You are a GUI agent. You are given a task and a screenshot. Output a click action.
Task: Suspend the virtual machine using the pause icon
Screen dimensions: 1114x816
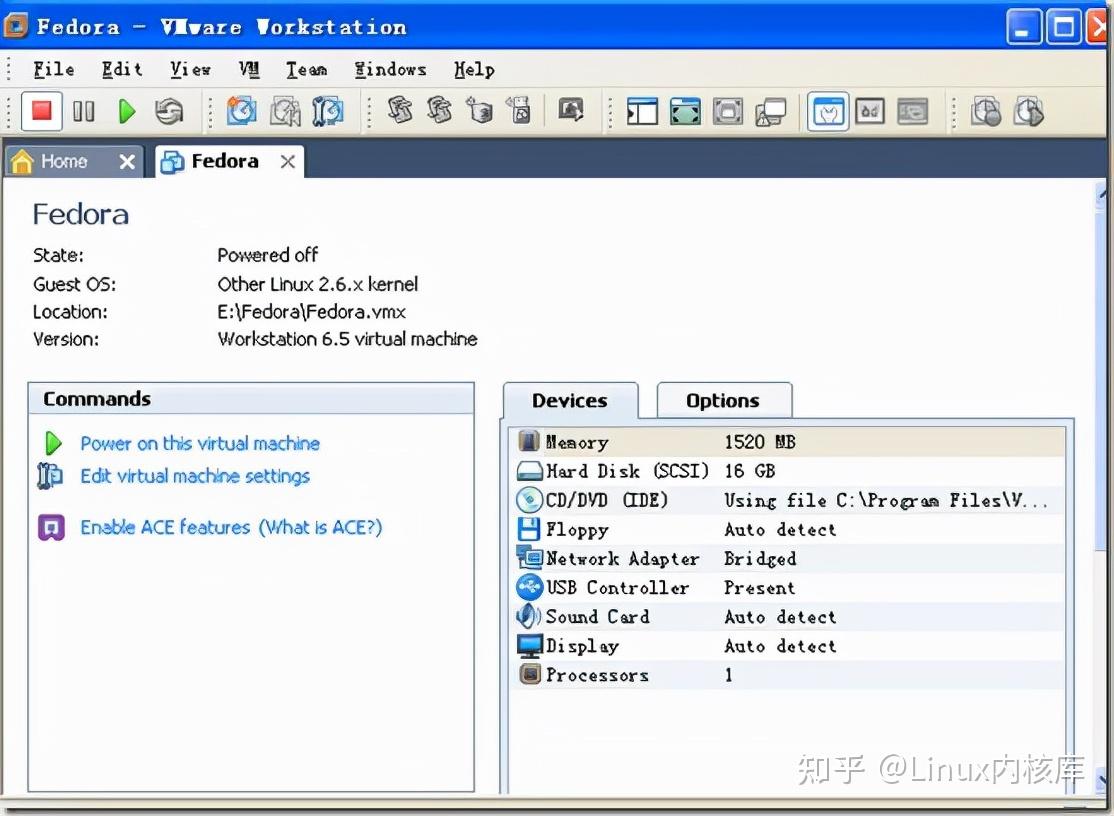pyautogui.click(x=84, y=111)
